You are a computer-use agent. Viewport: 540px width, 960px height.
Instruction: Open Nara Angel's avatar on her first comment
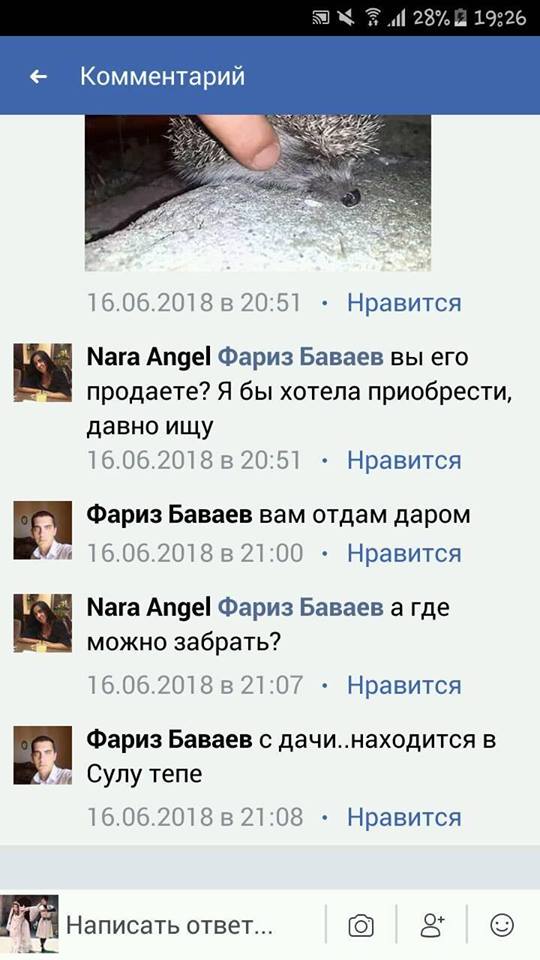(x=42, y=372)
